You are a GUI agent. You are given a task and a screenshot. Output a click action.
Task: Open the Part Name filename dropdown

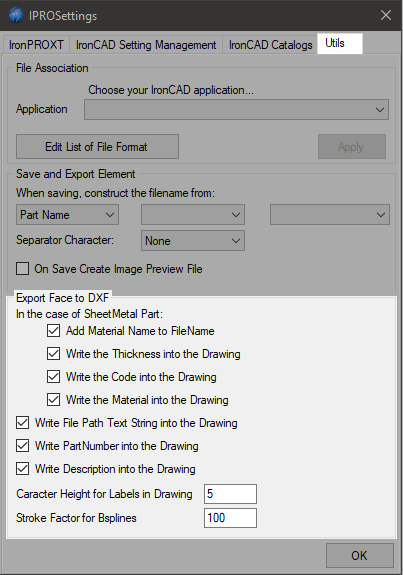coord(67,215)
